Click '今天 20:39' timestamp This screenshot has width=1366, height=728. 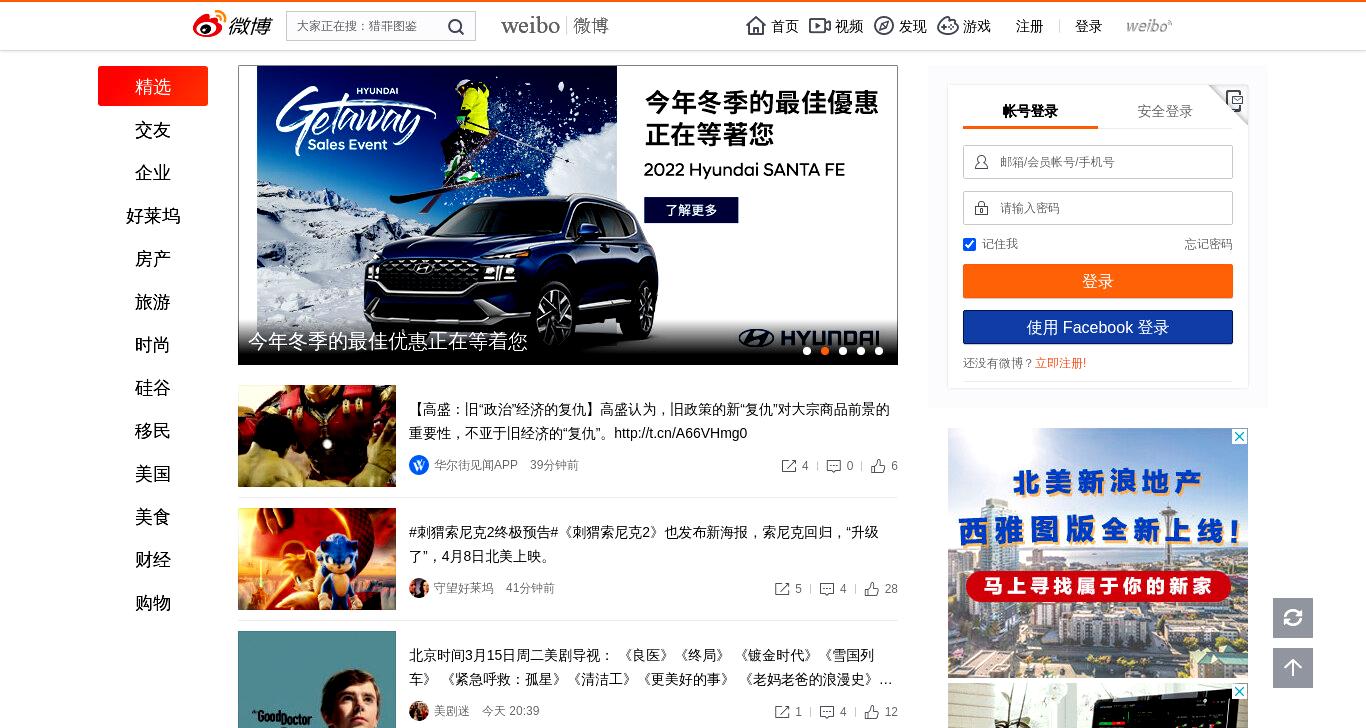coord(510,711)
